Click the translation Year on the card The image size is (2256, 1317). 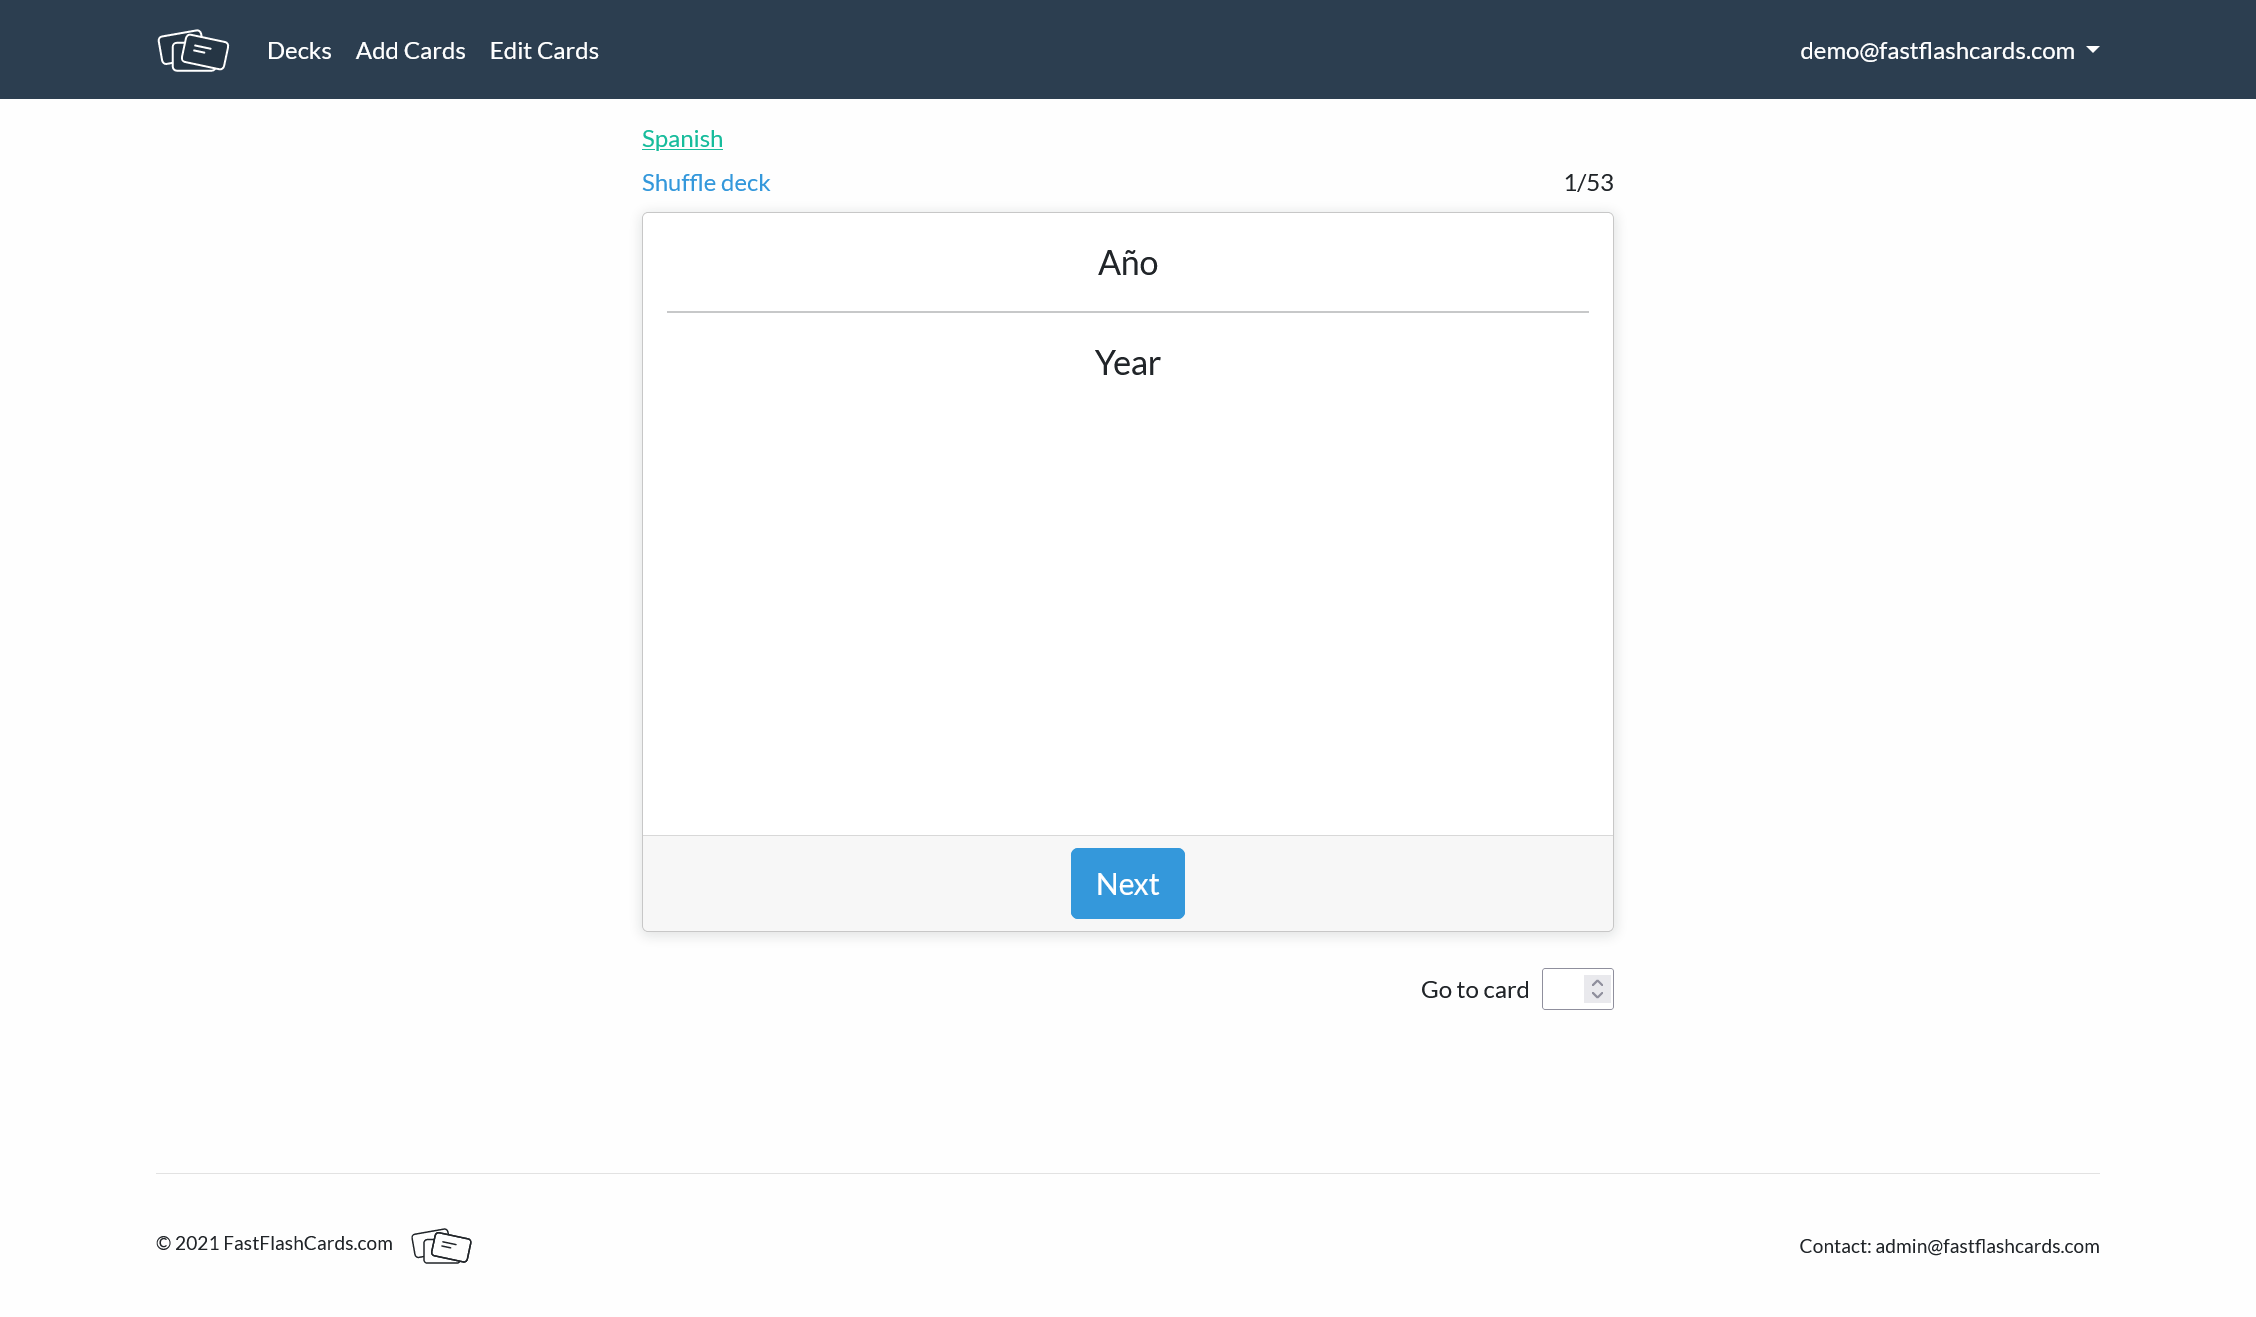1127,363
